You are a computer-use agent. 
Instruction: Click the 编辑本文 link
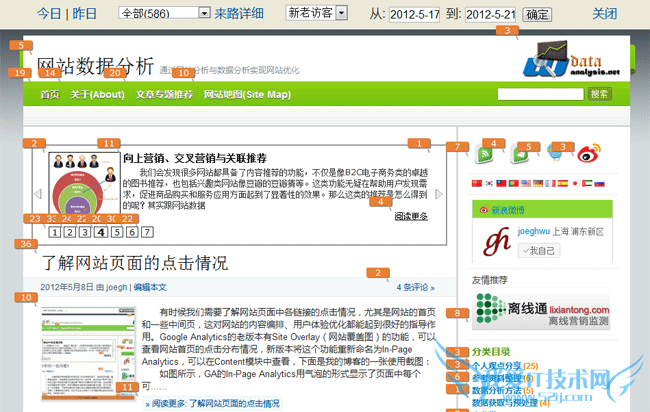click(x=150, y=287)
